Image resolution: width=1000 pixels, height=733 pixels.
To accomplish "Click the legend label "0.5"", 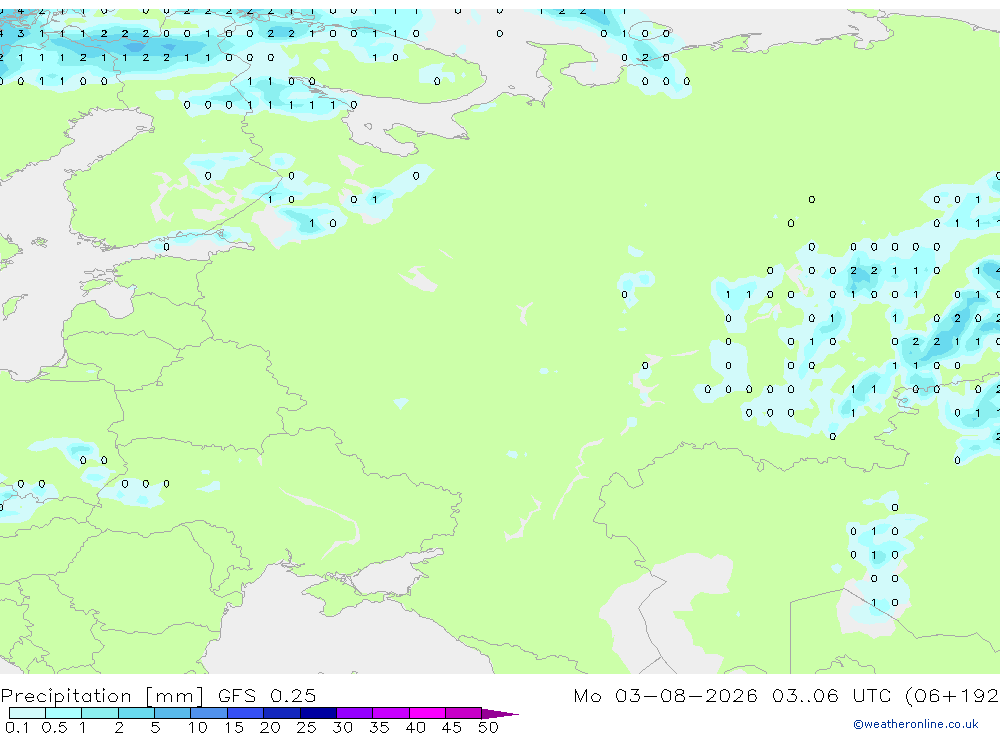I will coord(54,727).
